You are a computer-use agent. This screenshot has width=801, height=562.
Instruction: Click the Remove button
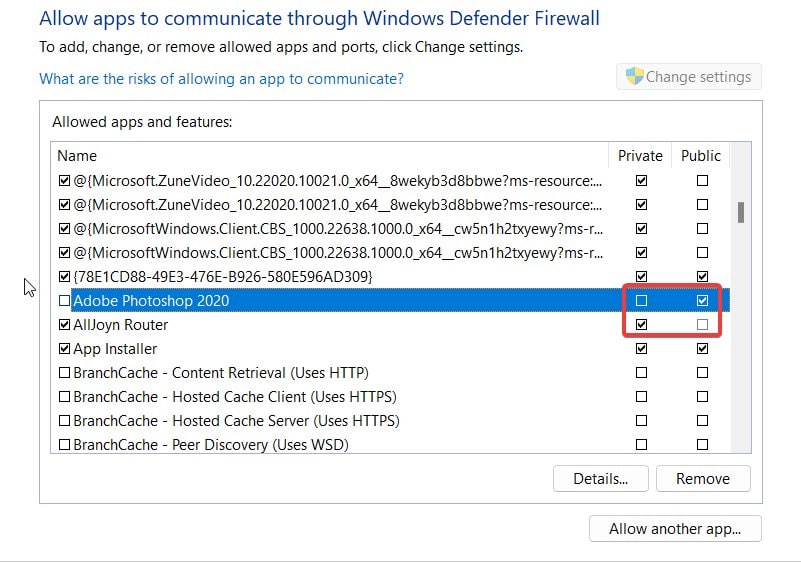[x=702, y=478]
